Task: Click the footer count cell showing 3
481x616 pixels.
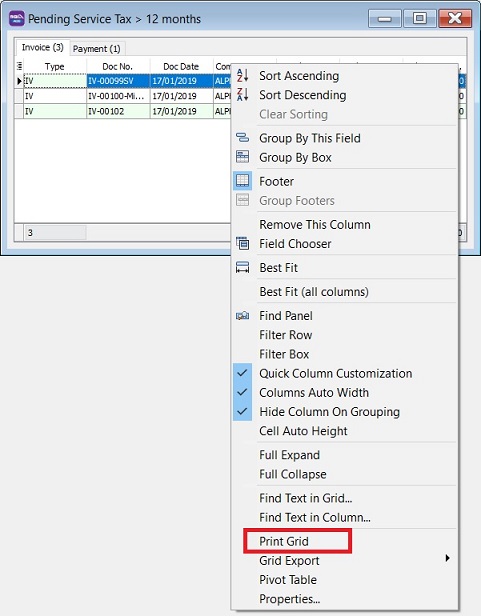Action: [x=55, y=233]
